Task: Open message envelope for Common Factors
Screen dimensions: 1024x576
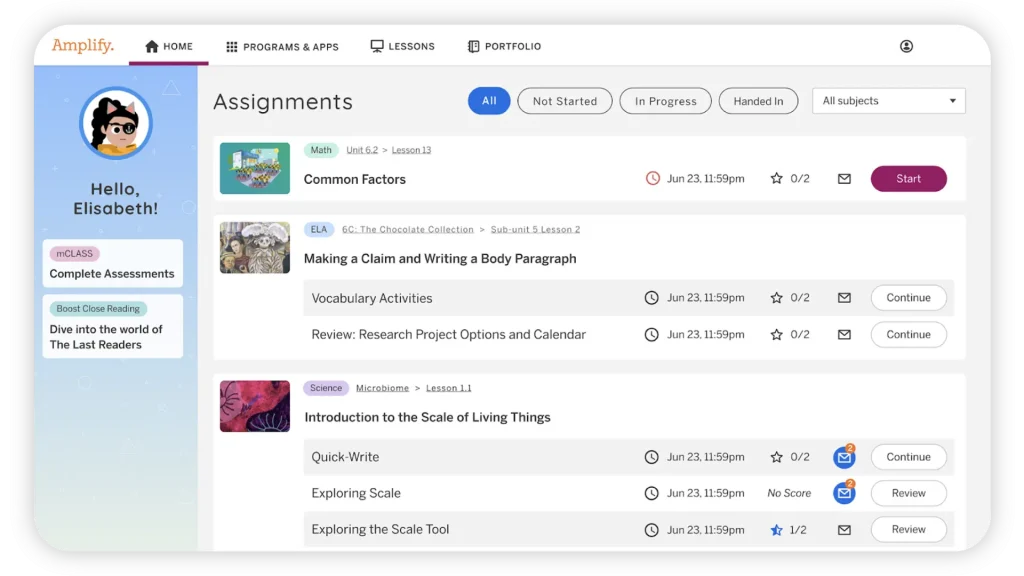Action: (x=844, y=179)
